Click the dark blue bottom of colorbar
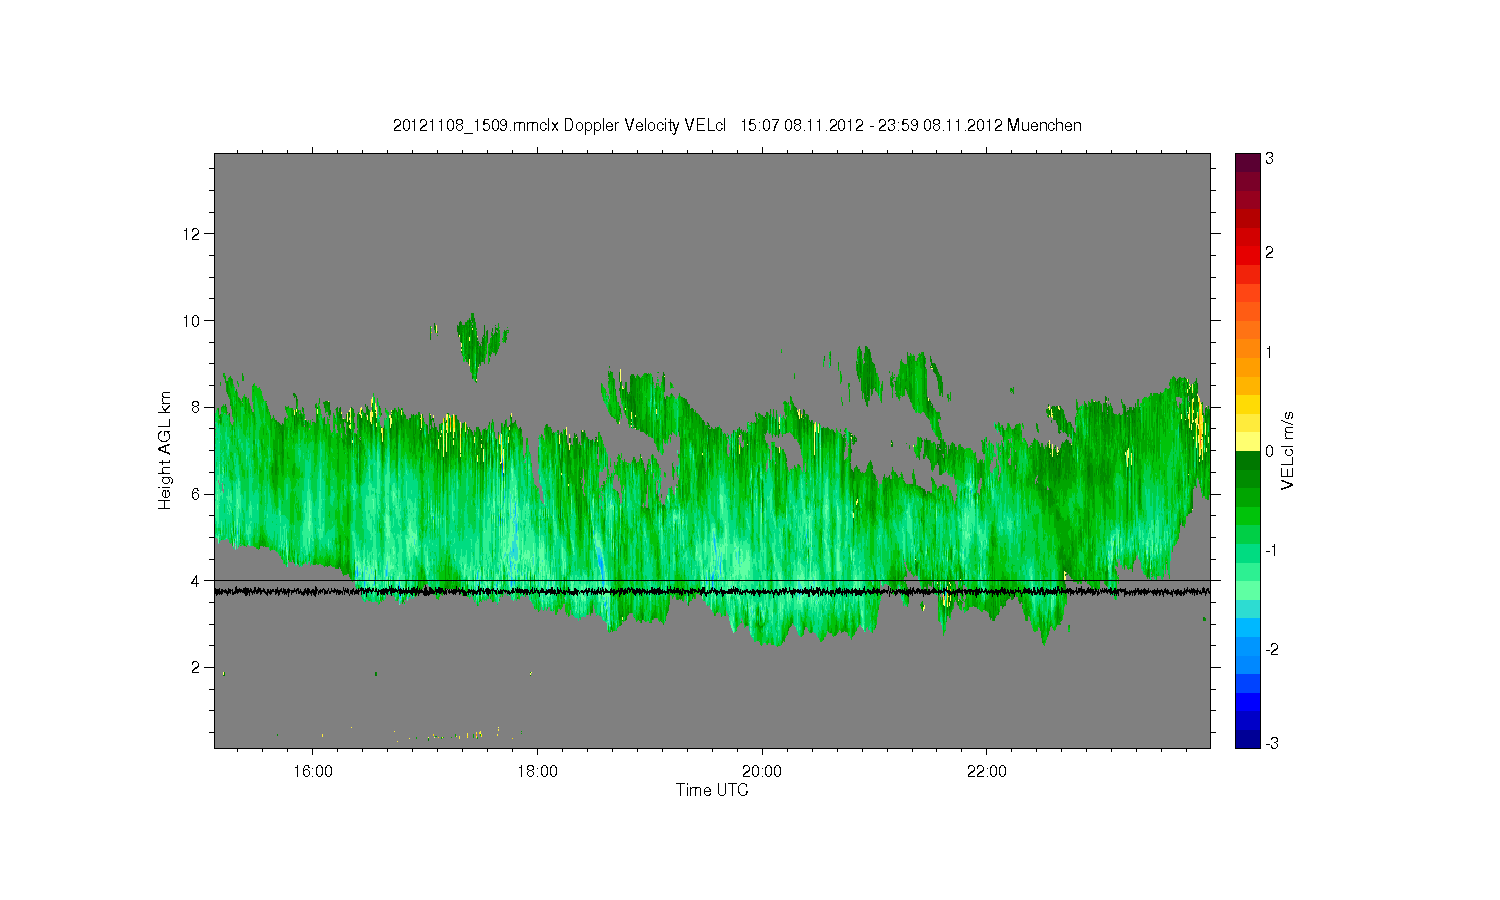This screenshot has width=1500, height=900. pos(1247,738)
